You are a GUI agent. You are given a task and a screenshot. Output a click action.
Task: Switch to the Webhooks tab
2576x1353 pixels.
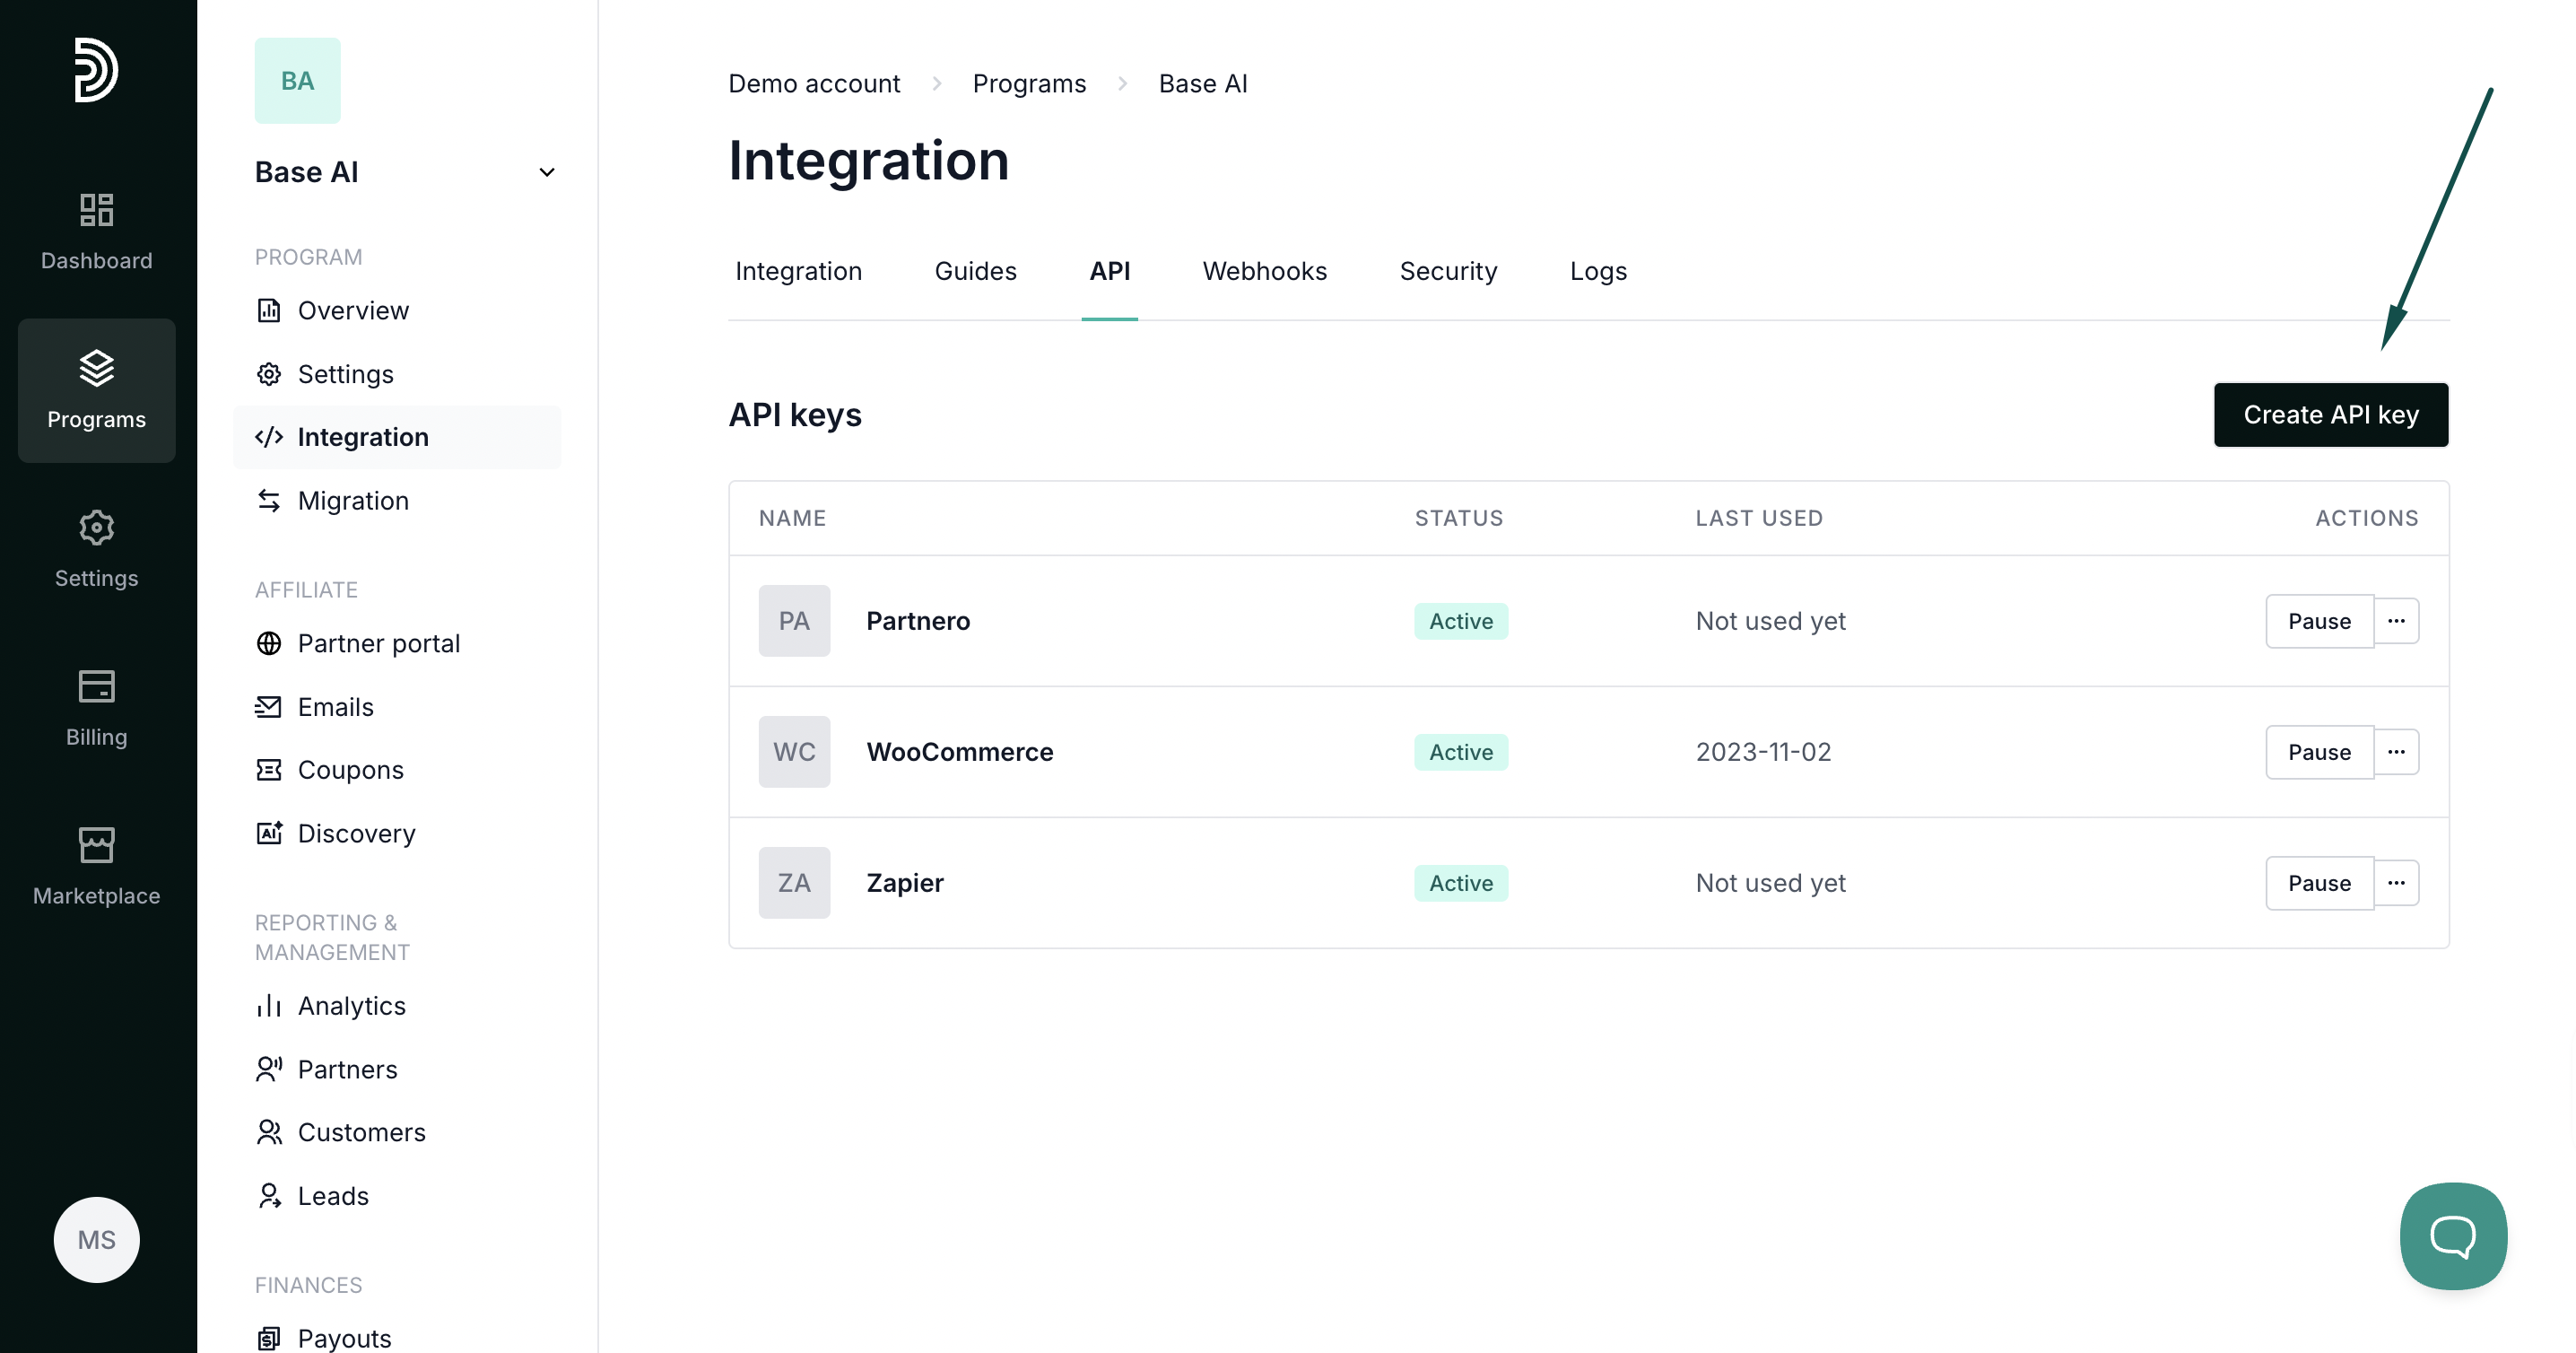point(1264,271)
